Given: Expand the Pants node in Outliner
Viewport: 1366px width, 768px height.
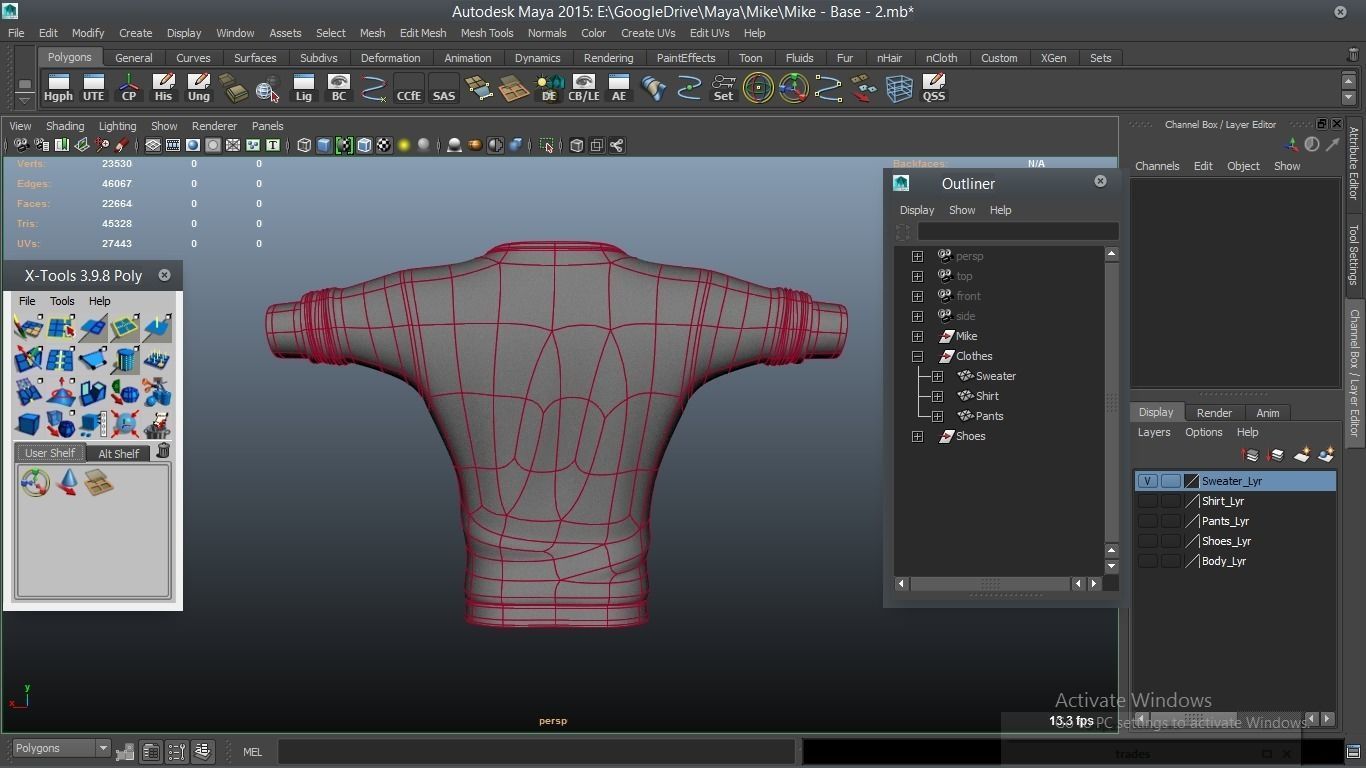Looking at the screenshot, I should 937,416.
